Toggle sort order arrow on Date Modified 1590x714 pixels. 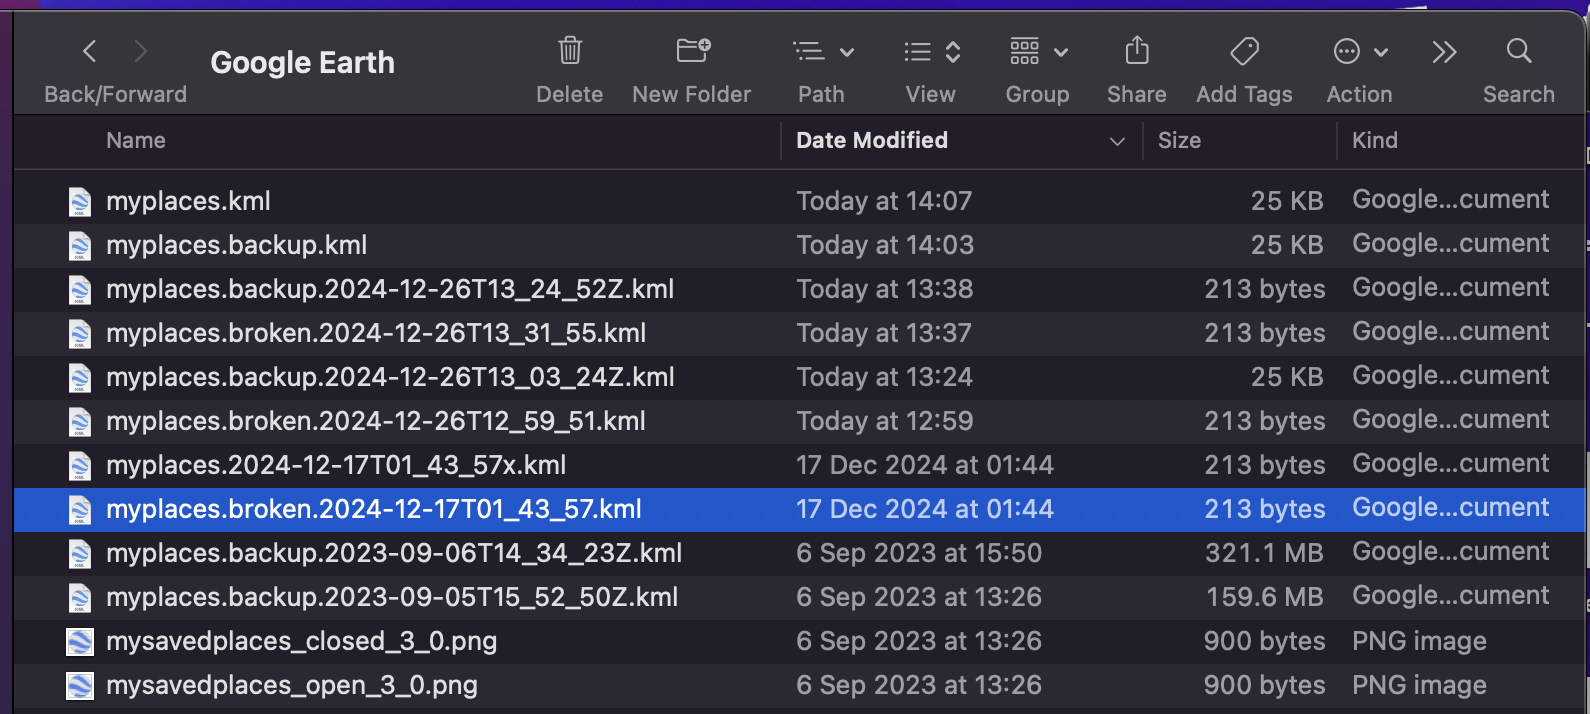1117,142
